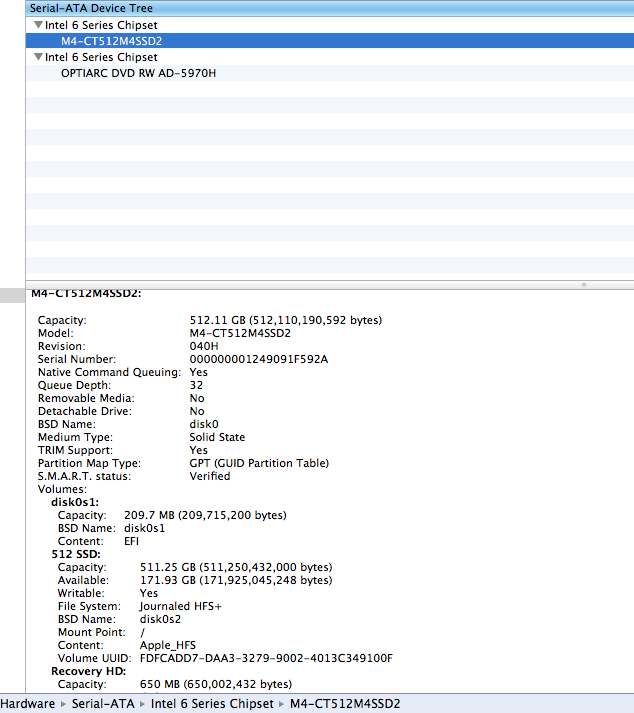This screenshot has height=713, width=634.
Task: Click Intel 6 Series Chipset in path bar
Action: tap(212, 703)
